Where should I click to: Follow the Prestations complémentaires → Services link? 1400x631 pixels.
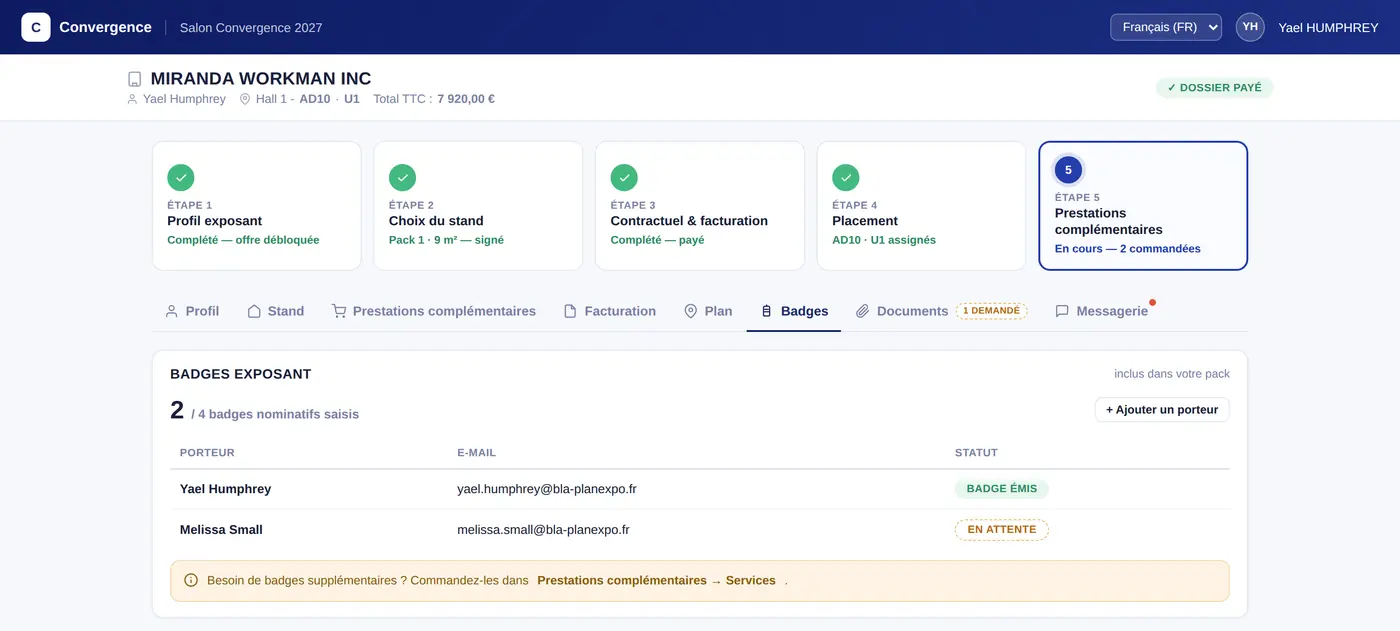coord(656,580)
